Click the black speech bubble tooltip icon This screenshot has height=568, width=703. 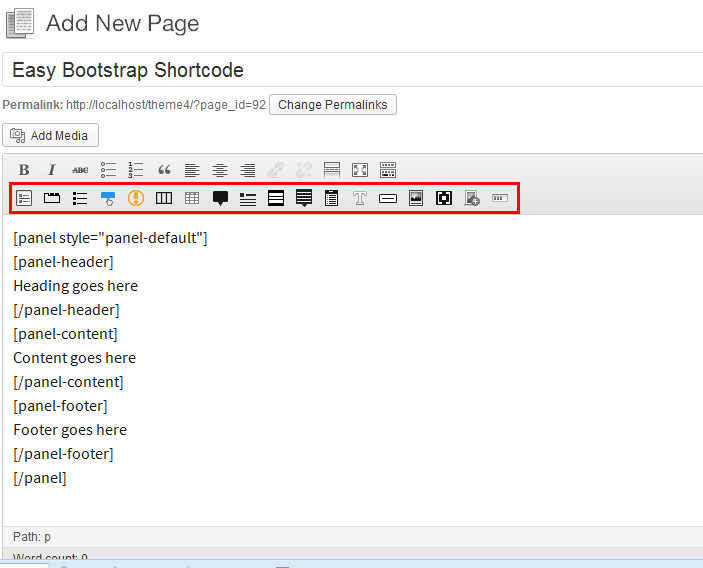[x=220, y=198]
